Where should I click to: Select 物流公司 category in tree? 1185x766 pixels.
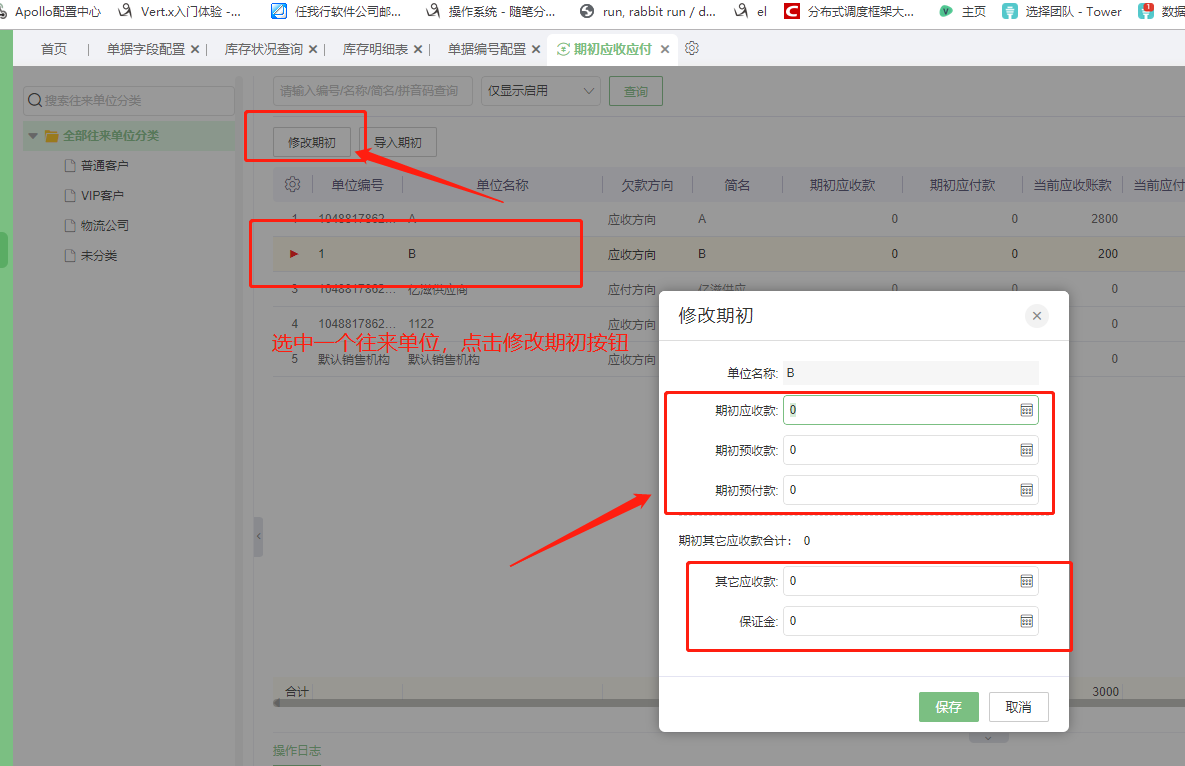[104, 226]
